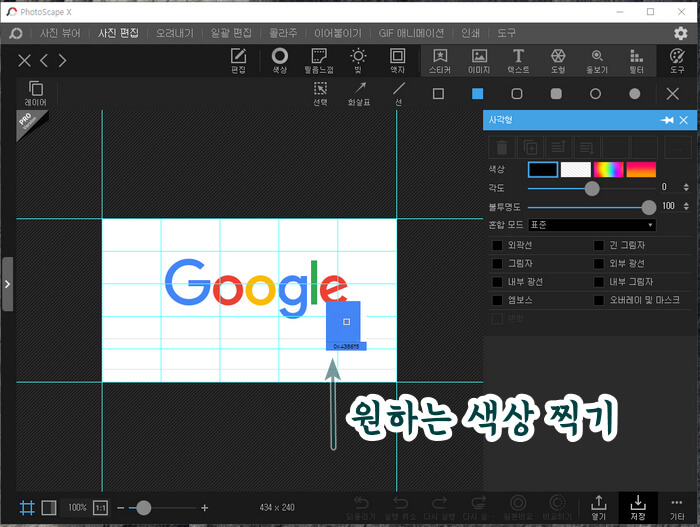This screenshot has height=527, width=700.
Task: Enable the 내부 그림자 (Inner shadow) checkbox
Action: [x=599, y=282]
